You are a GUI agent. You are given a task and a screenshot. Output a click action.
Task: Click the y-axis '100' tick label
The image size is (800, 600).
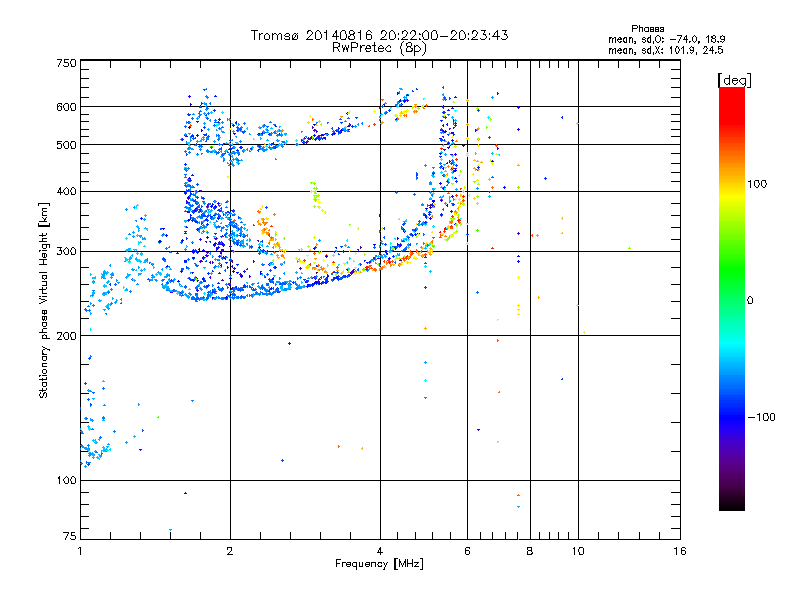[x=66, y=480]
